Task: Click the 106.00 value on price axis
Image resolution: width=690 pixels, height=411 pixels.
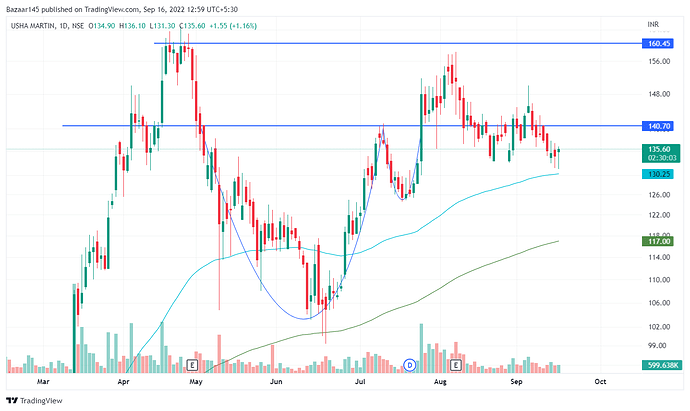Action: [x=657, y=303]
